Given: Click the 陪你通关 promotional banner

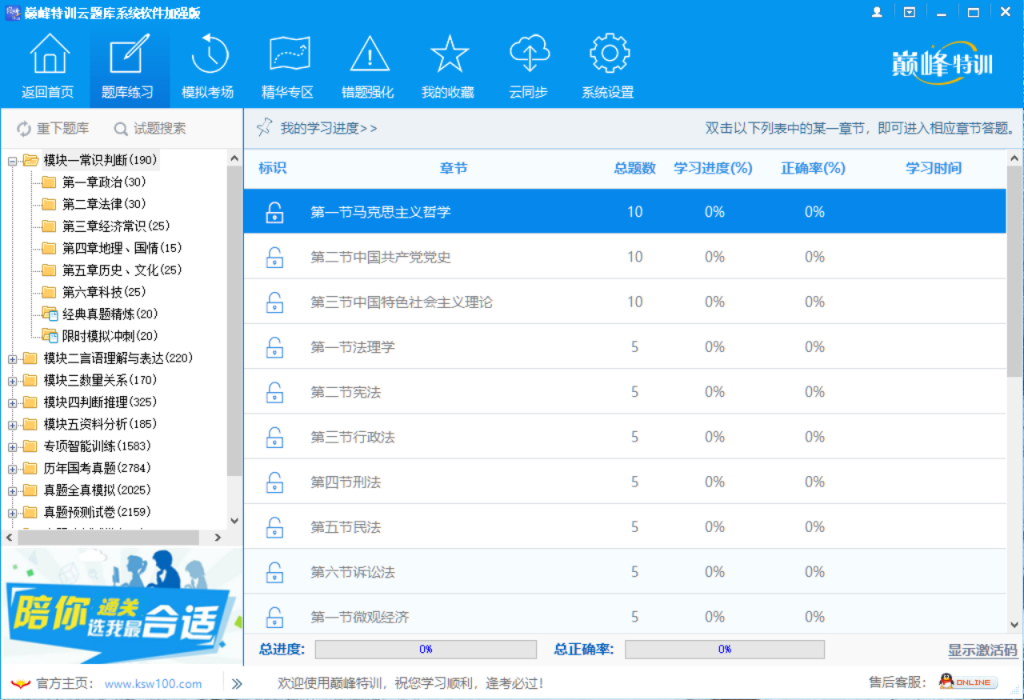Looking at the screenshot, I should pos(122,605).
